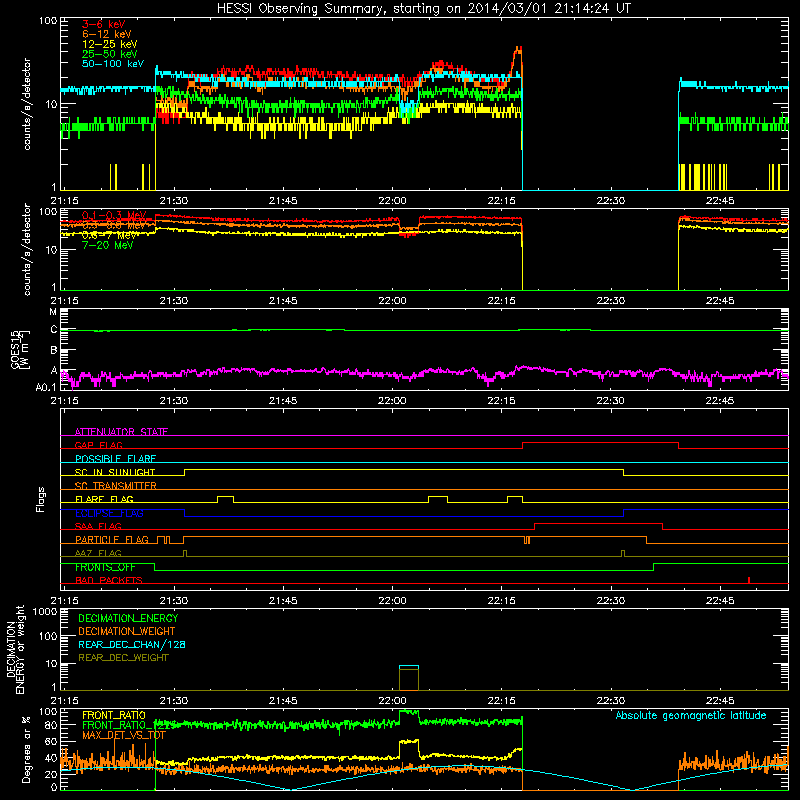Click the Flags axis label
The width and height of the screenshot is (800, 800).
[40, 499]
